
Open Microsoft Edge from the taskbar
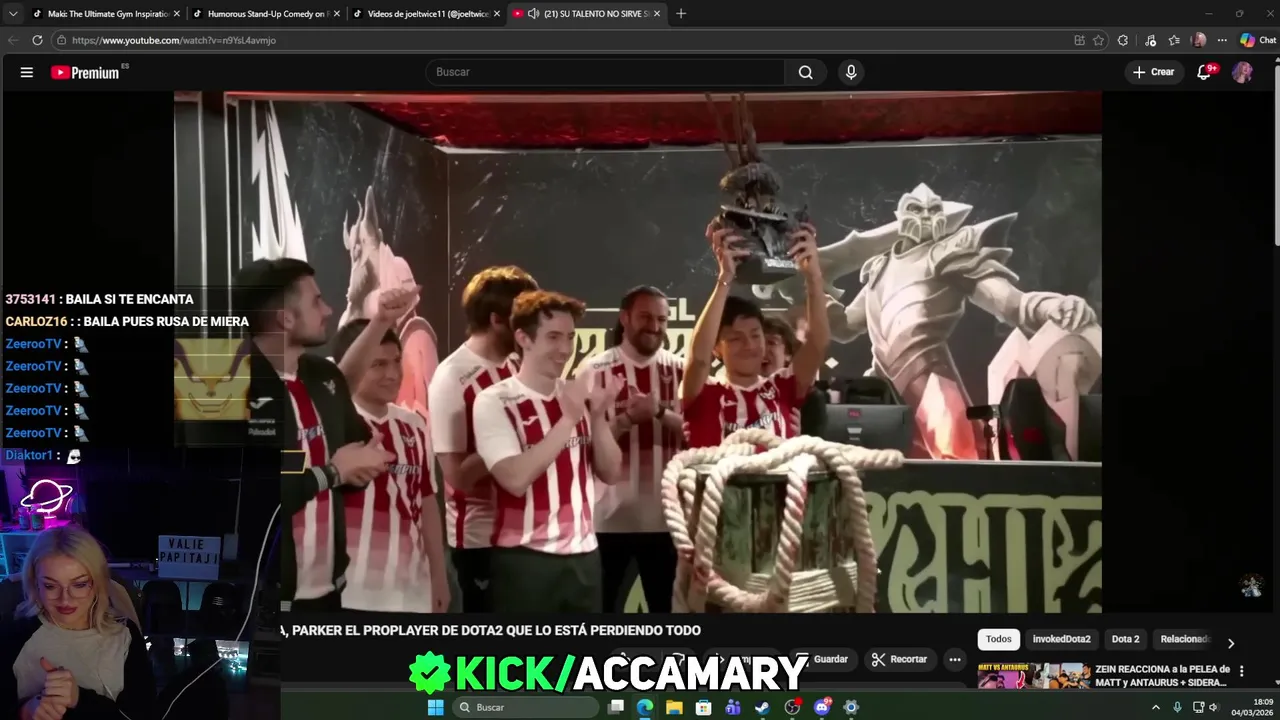tap(645, 707)
